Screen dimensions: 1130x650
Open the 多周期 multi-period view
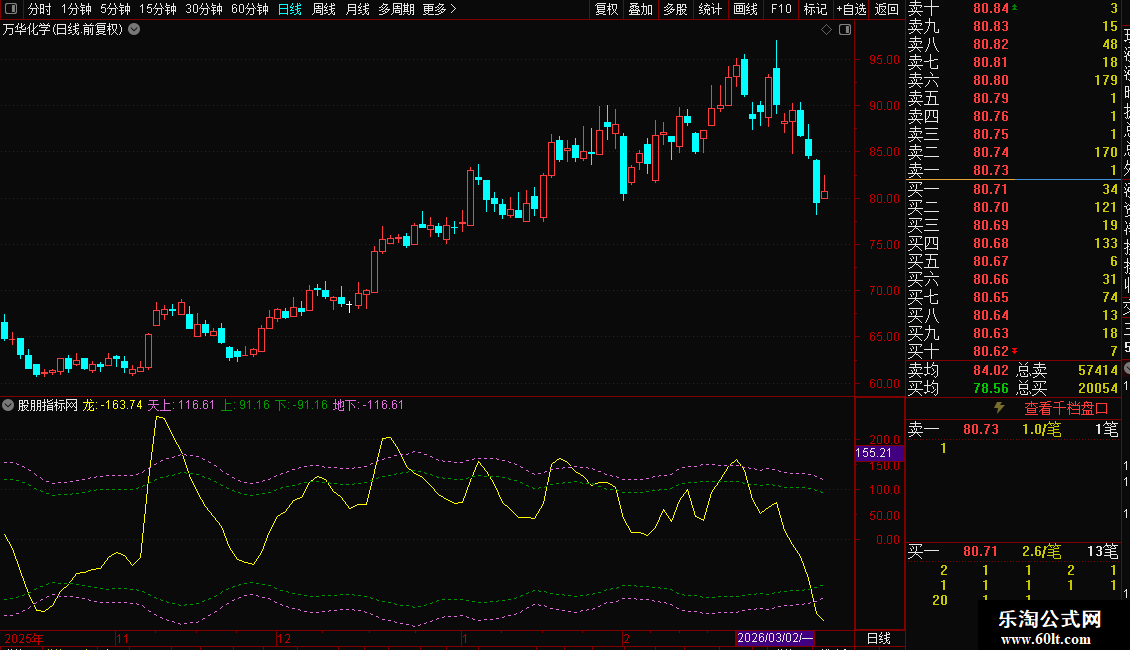point(396,9)
